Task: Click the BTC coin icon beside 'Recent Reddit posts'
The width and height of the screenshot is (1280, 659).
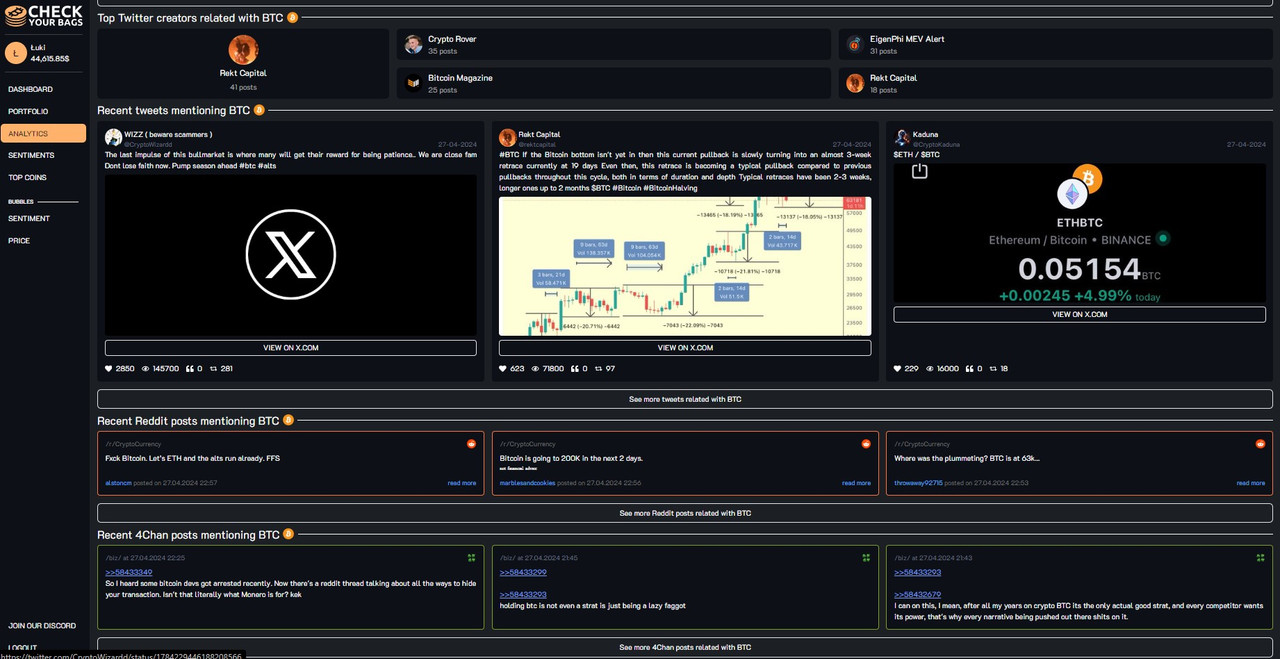Action: tap(288, 420)
